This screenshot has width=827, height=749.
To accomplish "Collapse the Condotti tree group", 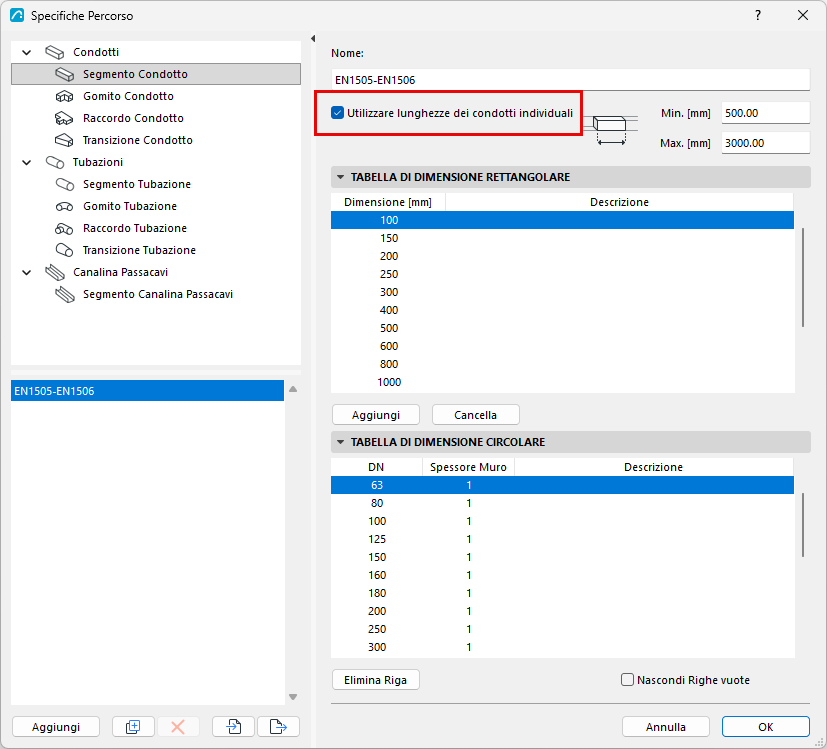I will coord(26,52).
